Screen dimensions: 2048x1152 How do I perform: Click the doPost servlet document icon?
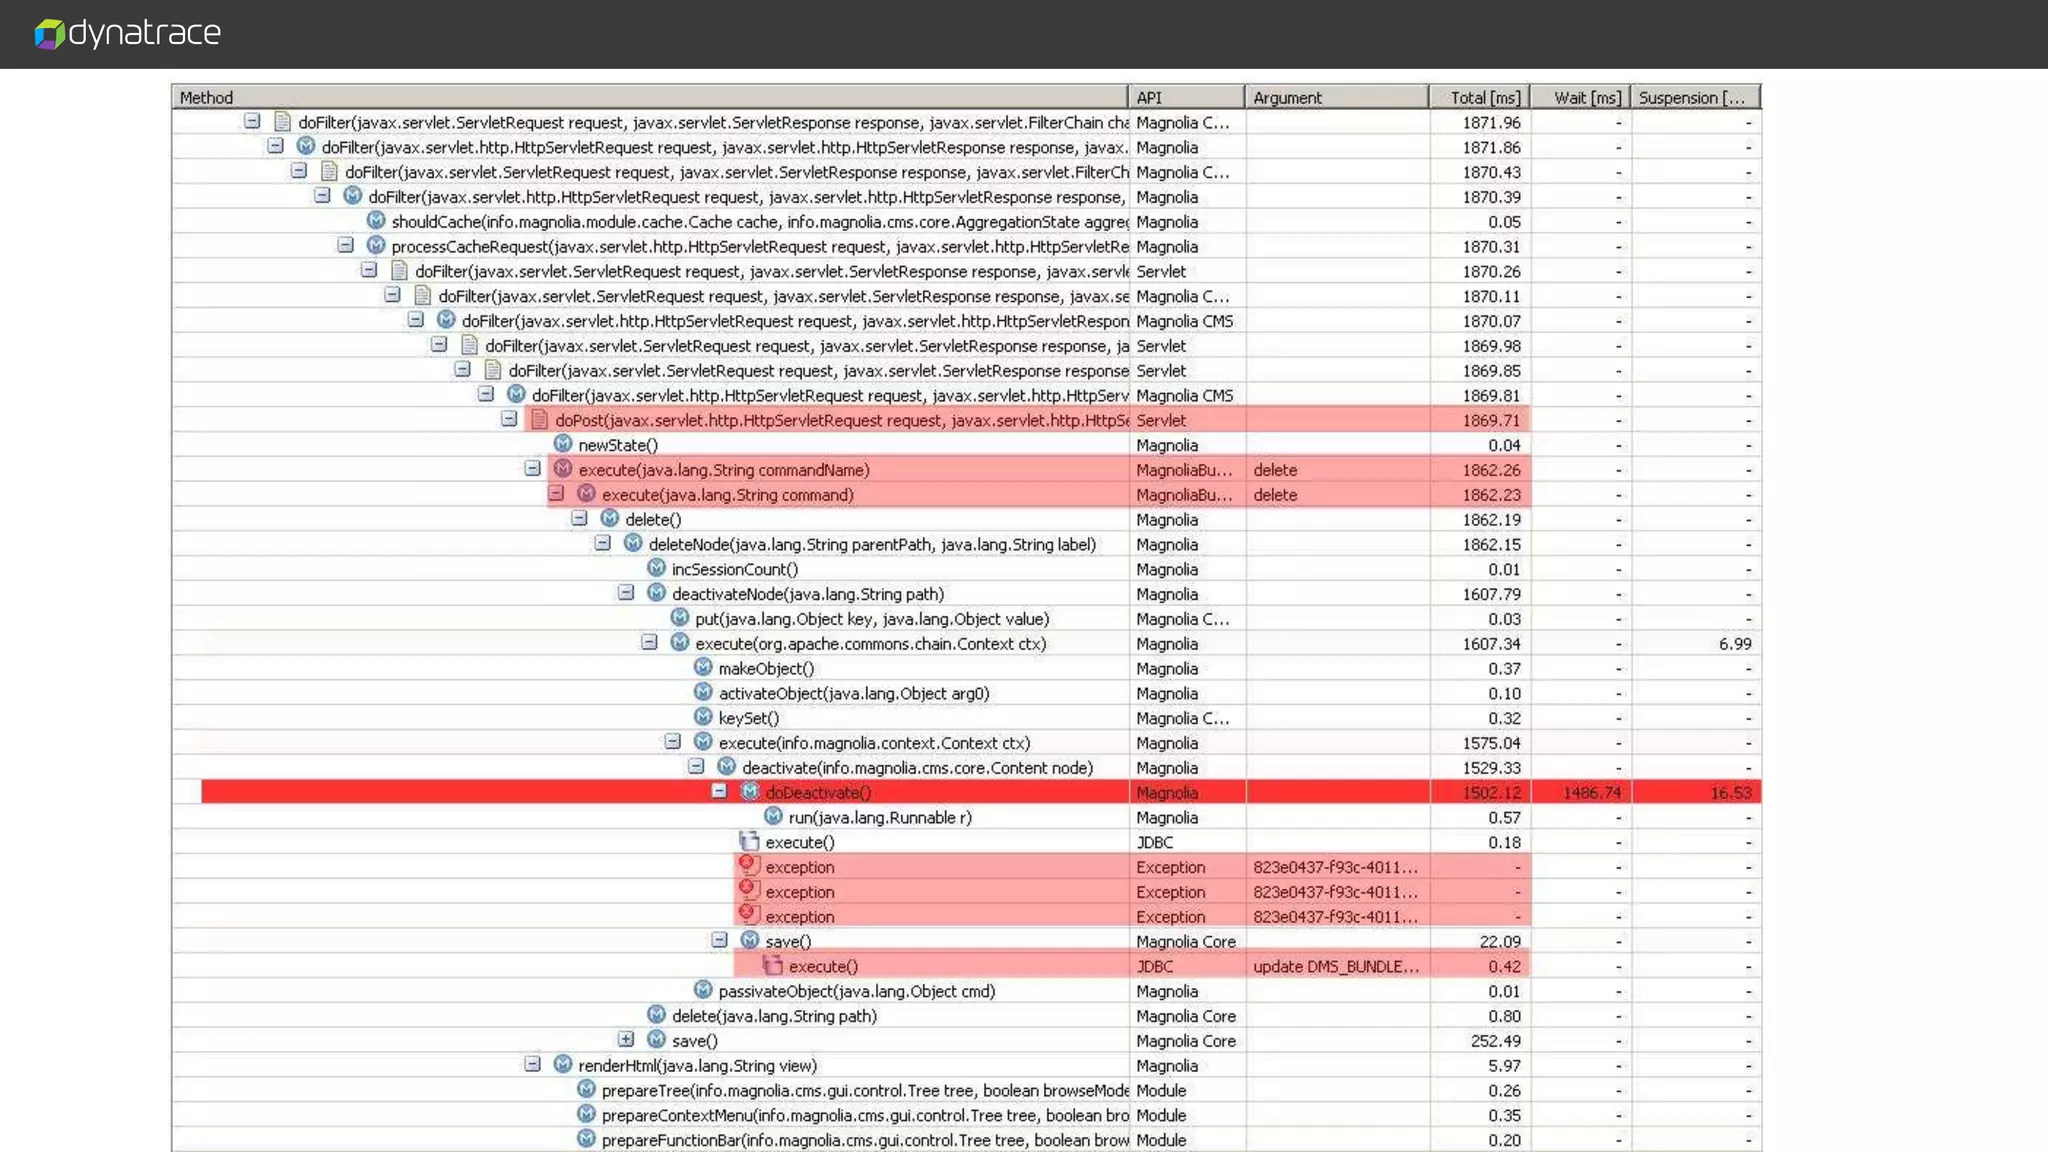coord(540,420)
